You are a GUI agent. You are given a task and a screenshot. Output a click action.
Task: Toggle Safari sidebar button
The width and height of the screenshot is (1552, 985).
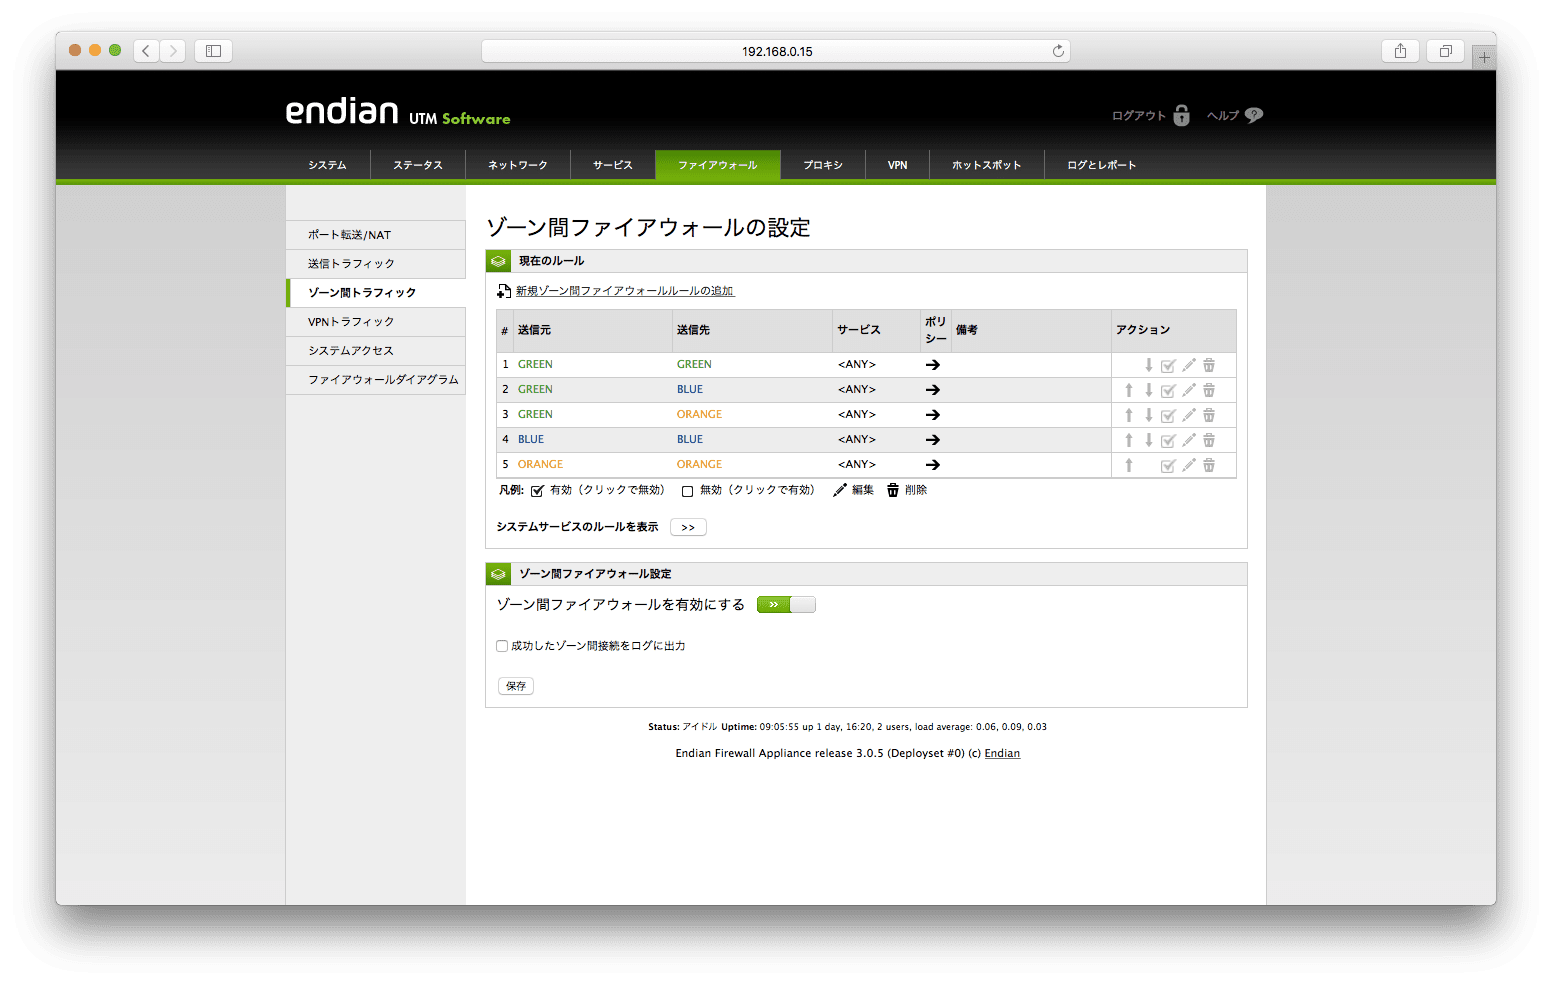(x=213, y=51)
